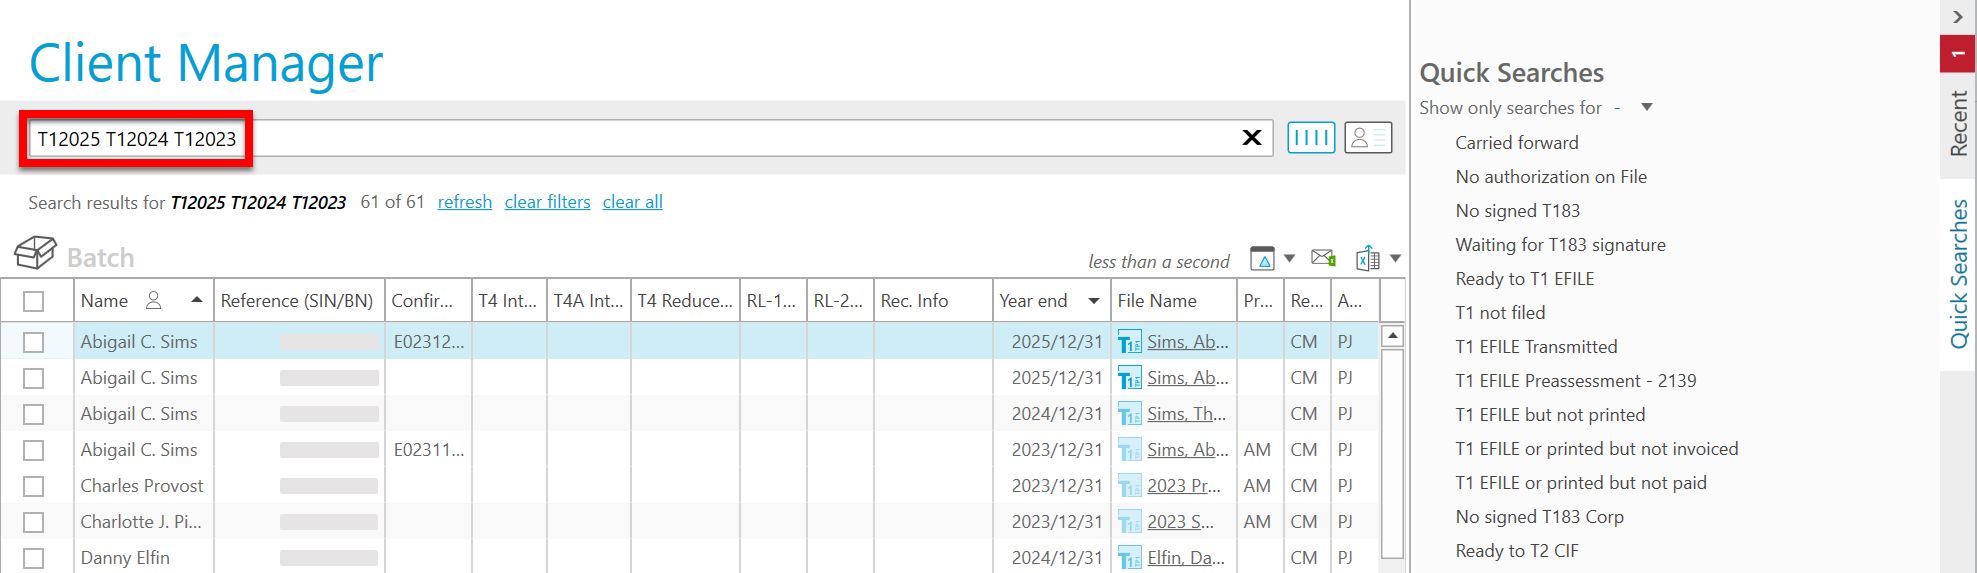This screenshot has height=573, width=1977.
Task: Select the checkbox next to Danny Elfin
Action: [34, 558]
